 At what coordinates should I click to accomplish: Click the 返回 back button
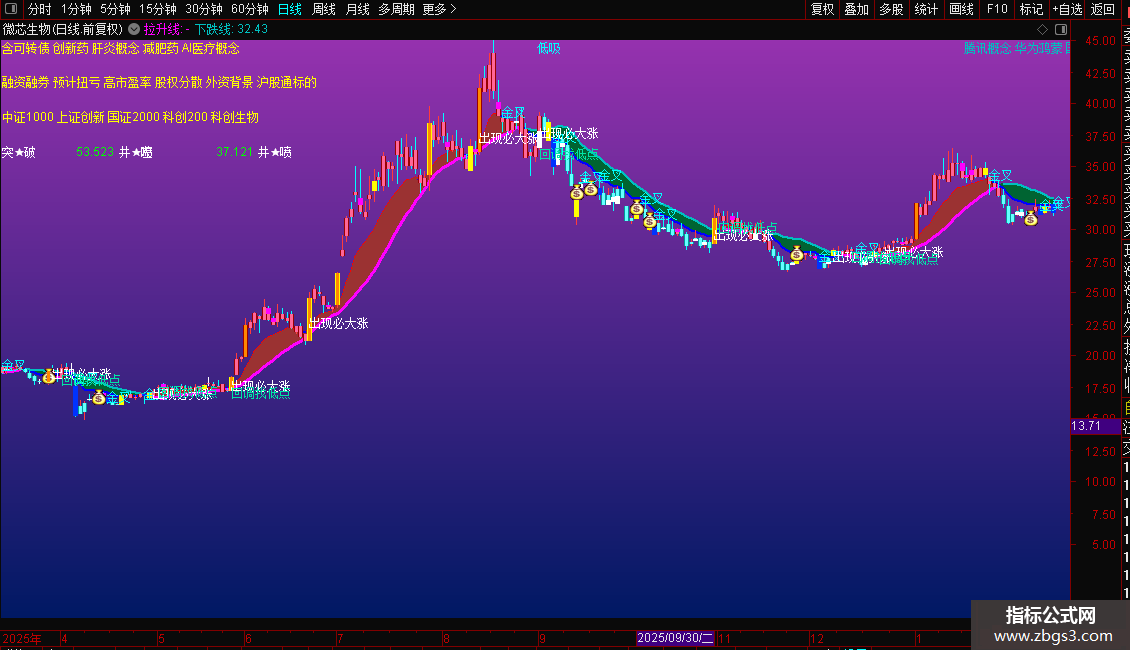tap(1103, 9)
